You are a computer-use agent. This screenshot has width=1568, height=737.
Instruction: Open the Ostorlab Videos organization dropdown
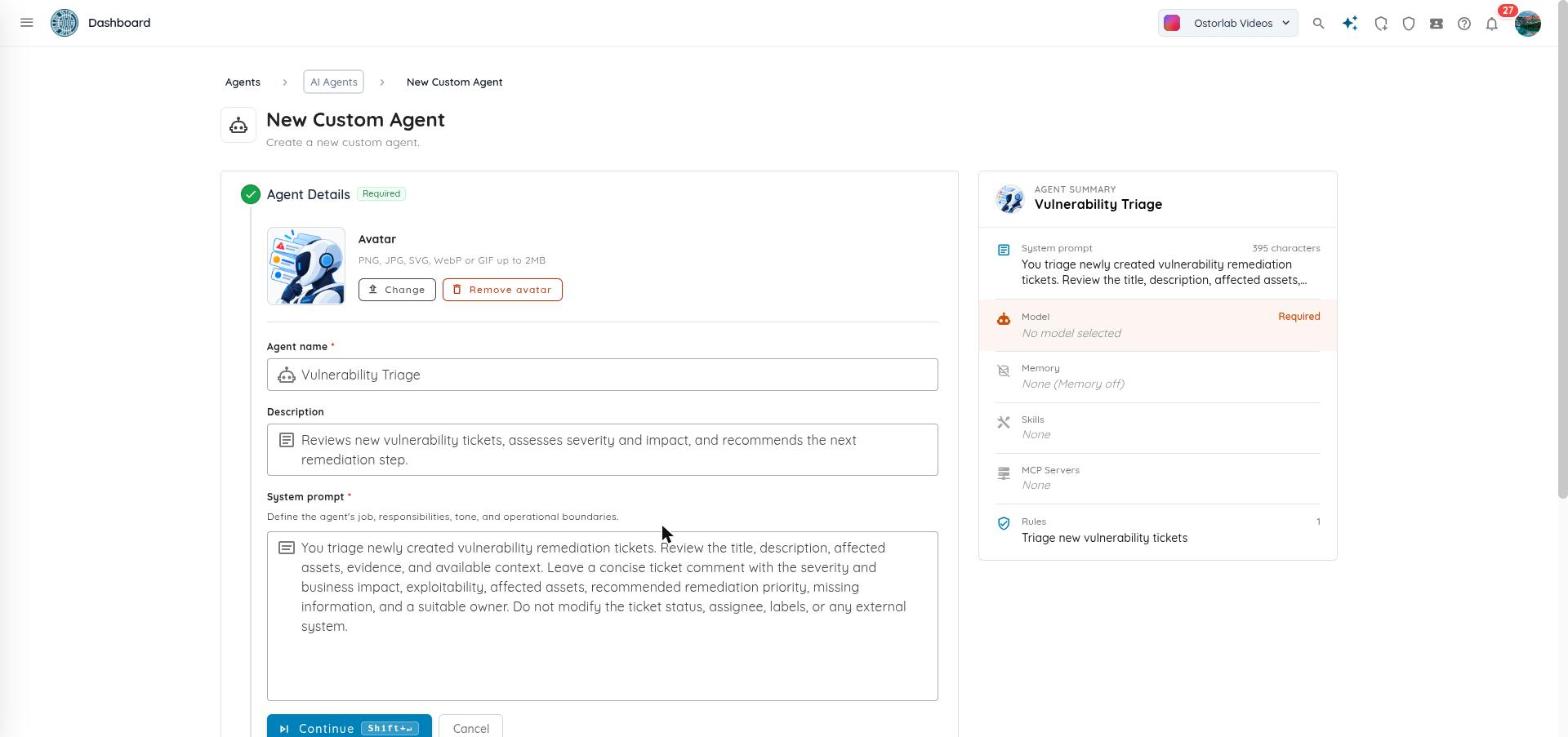(1228, 23)
